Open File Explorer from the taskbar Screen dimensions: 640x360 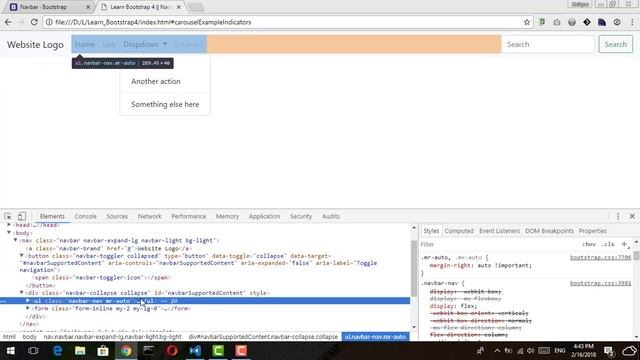click(x=80, y=351)
